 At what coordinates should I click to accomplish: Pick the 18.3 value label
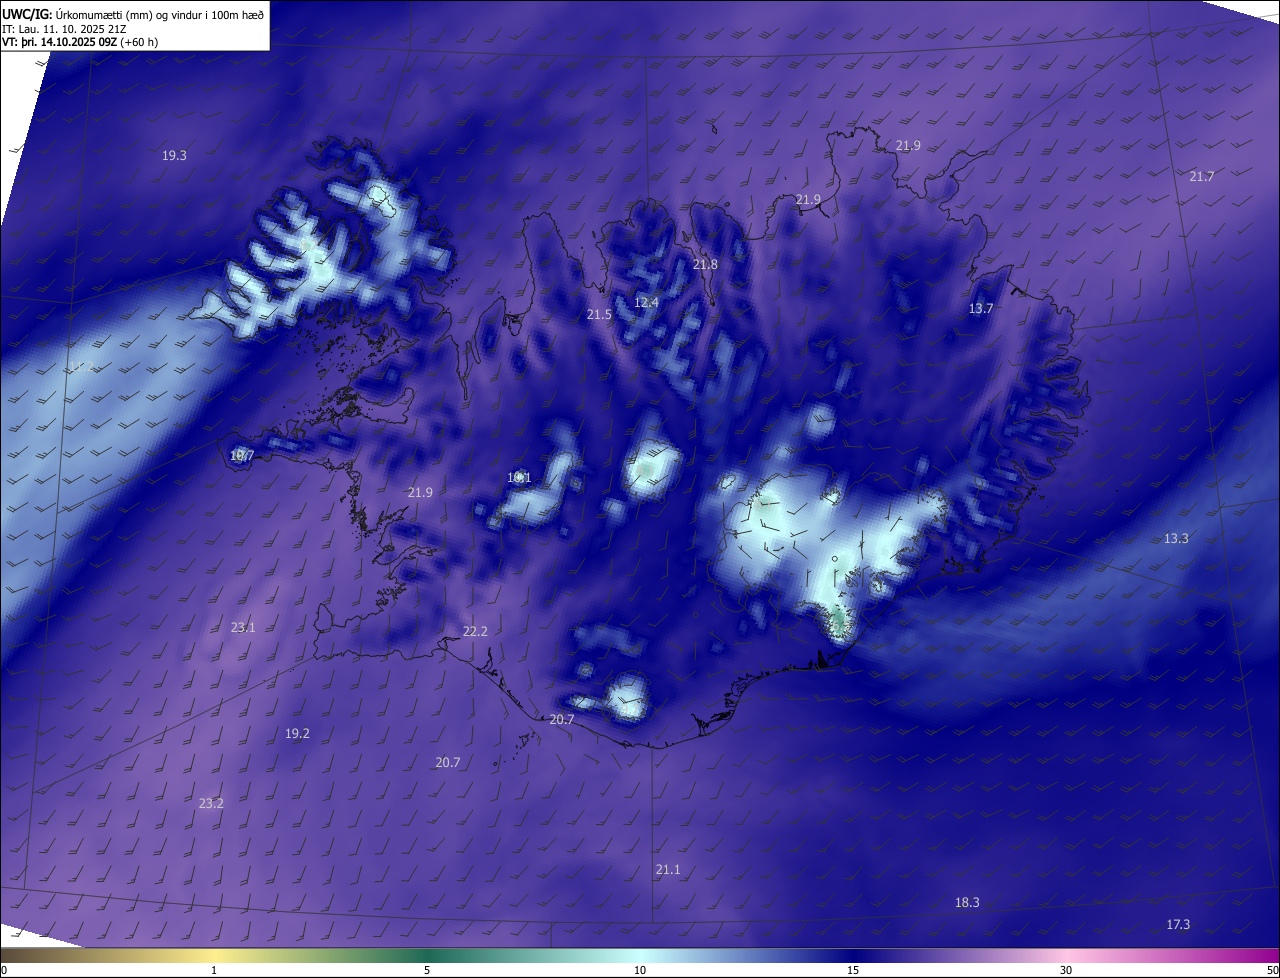967,902
